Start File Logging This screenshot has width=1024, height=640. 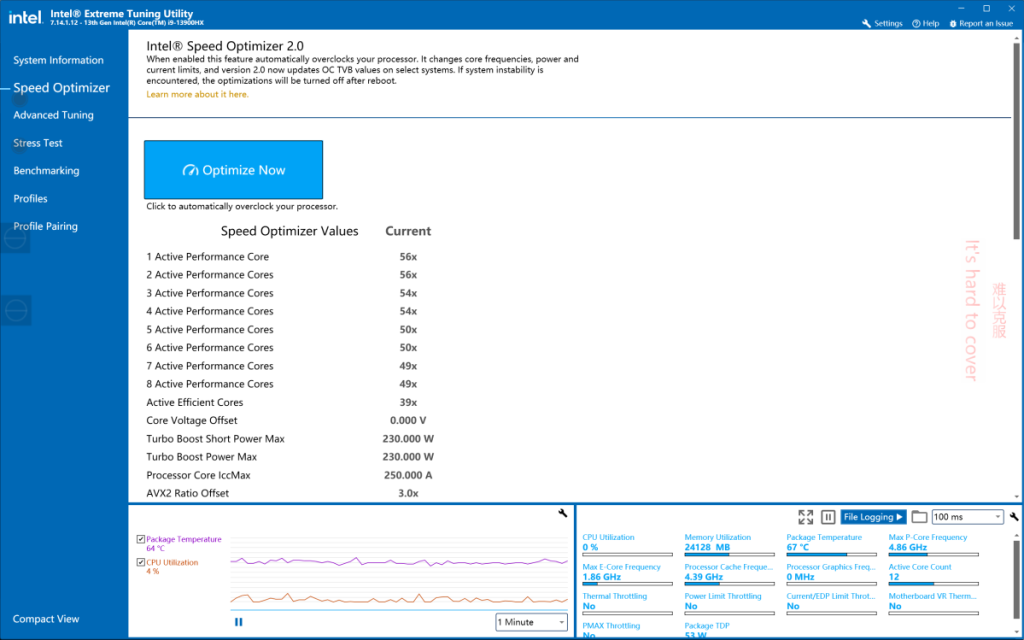click(873, 517)
